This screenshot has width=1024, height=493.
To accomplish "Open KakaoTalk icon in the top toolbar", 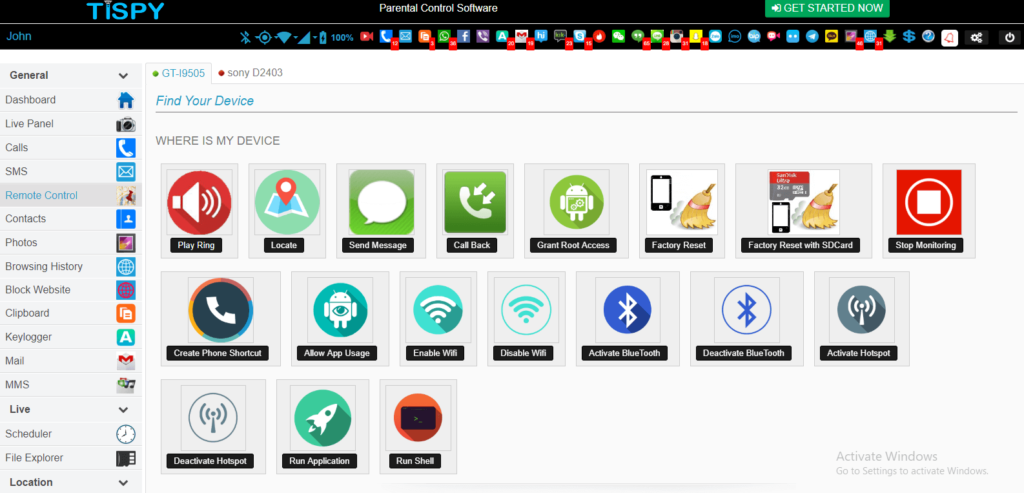I will point(831,37).
